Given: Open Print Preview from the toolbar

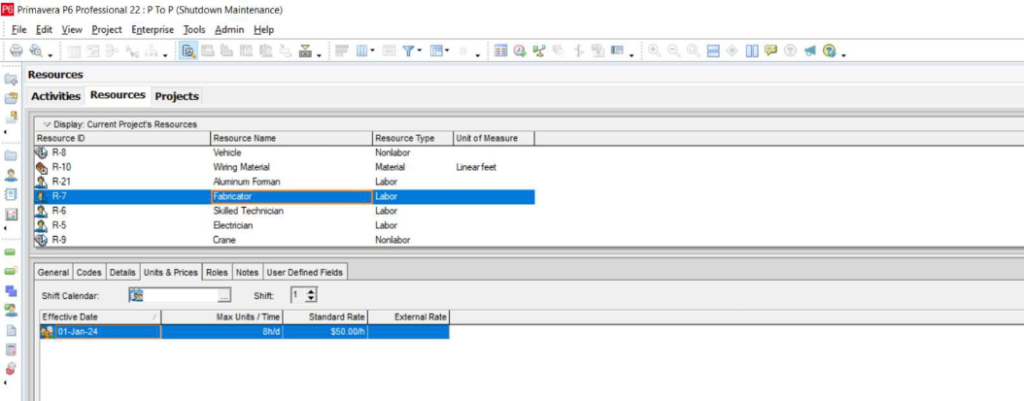Looking at the screenshot, I should 36,51.
